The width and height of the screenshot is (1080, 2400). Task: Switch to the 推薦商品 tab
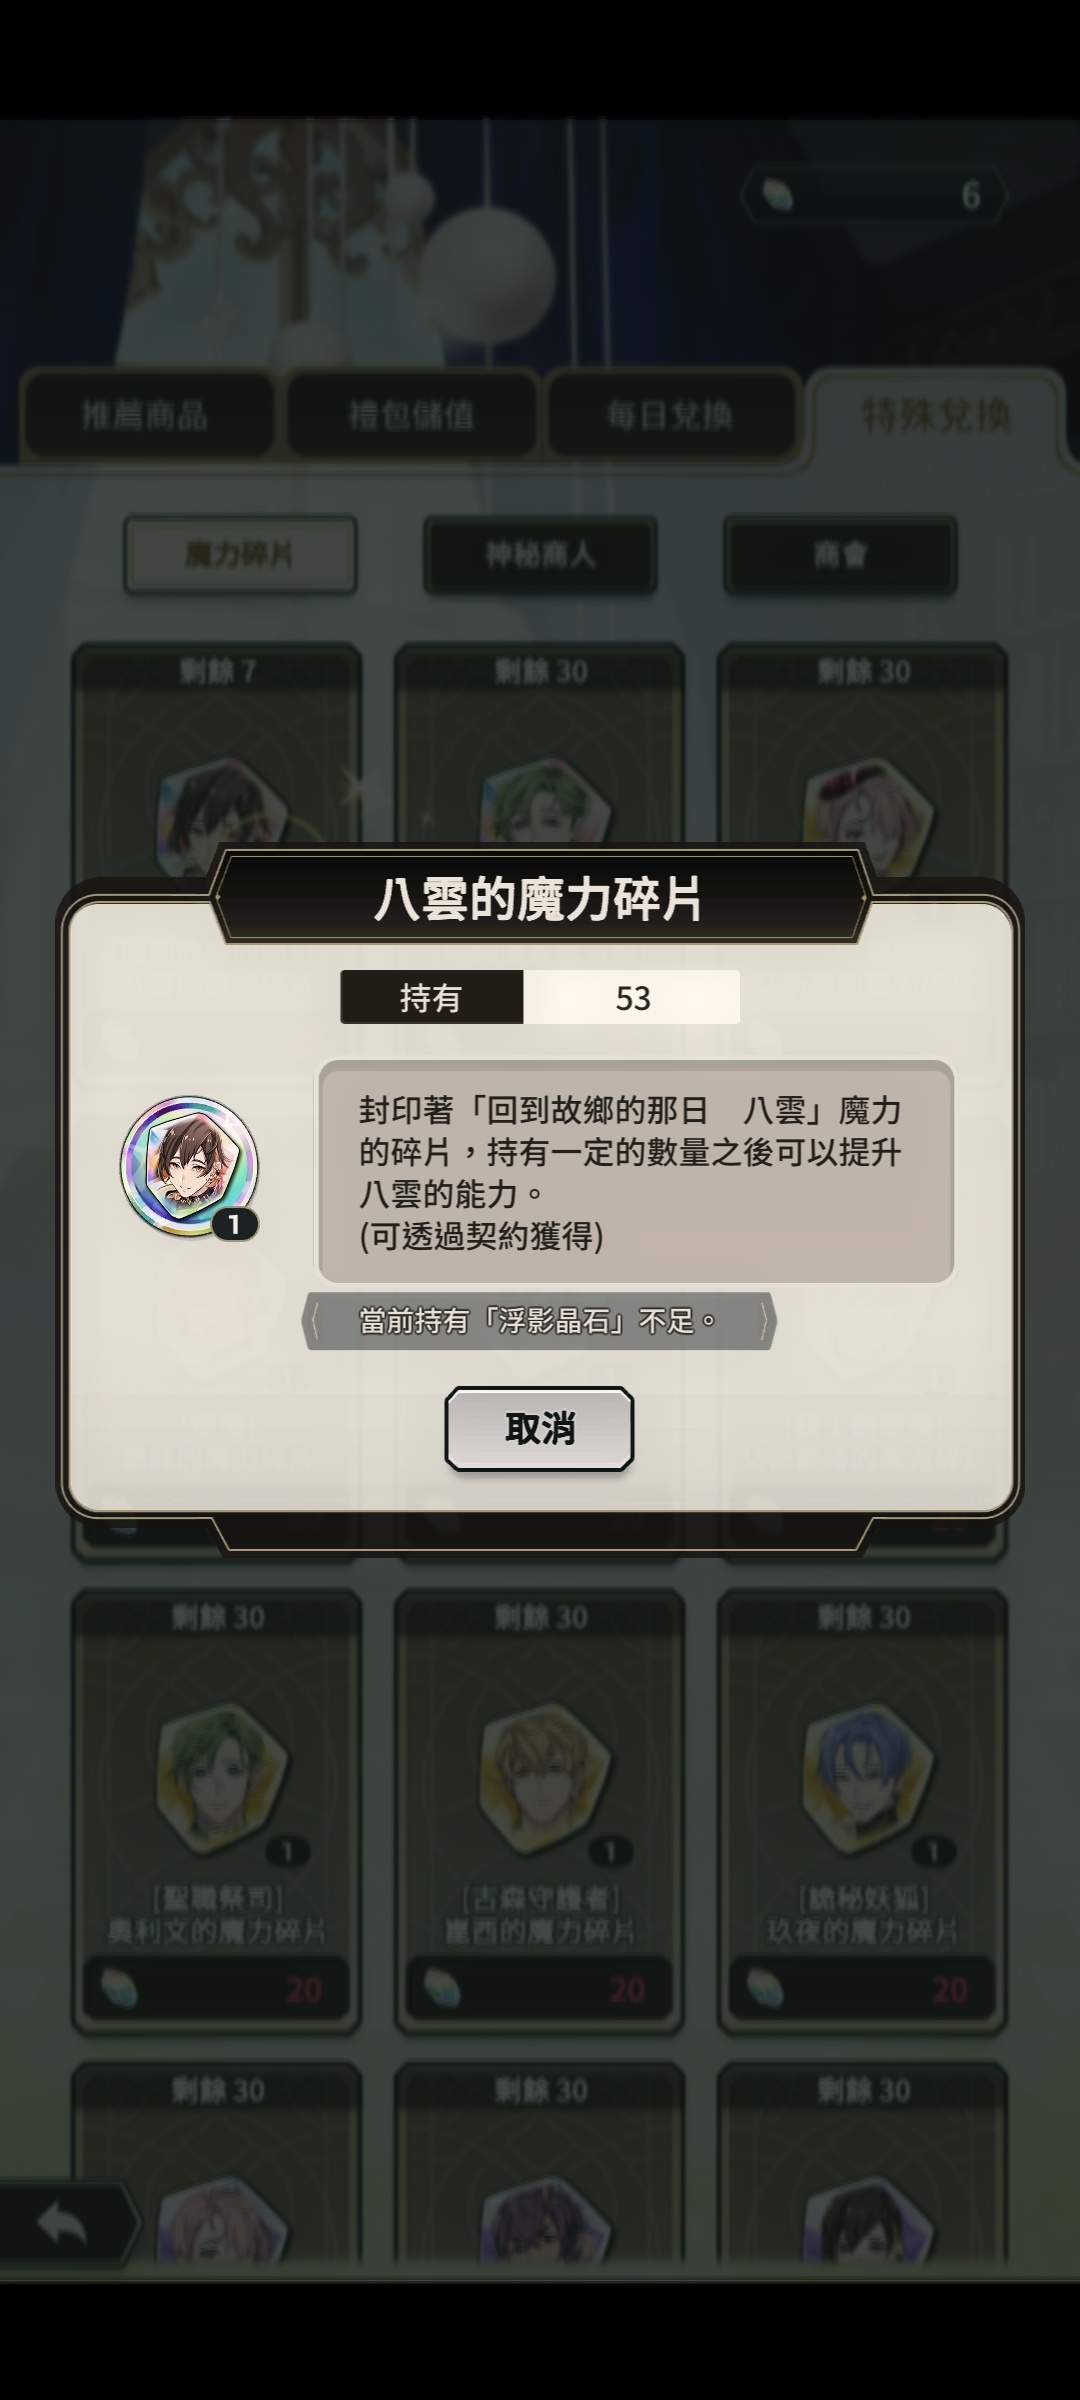pyautogui.click(x=146, y=414)
